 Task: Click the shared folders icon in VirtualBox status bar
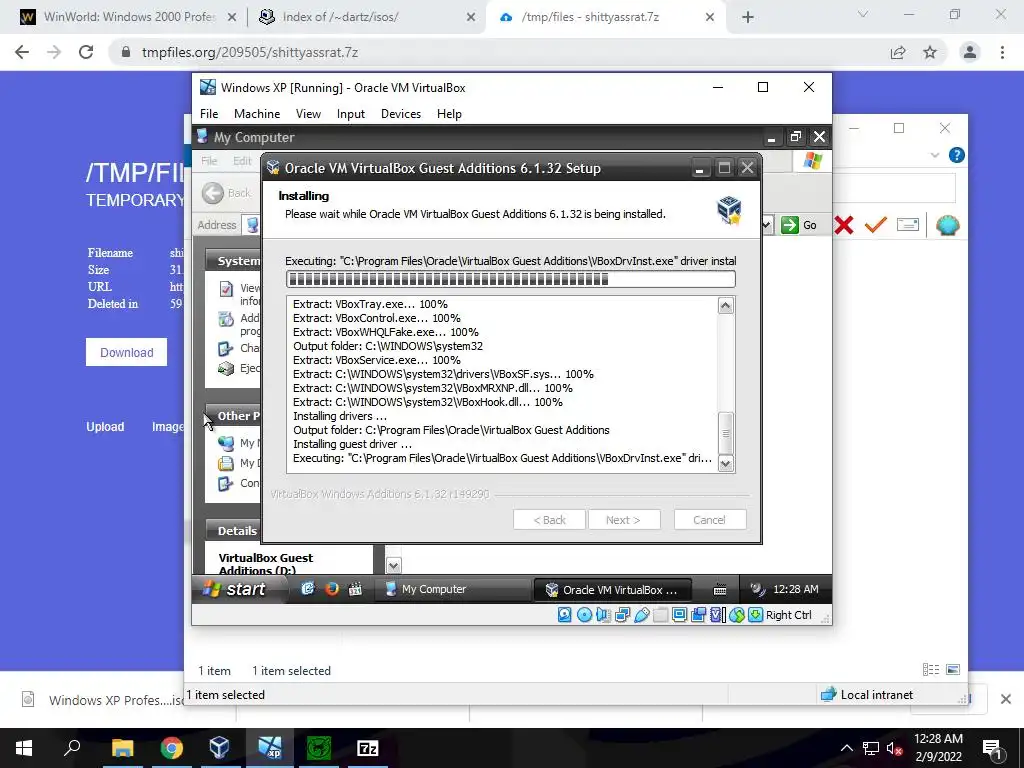click(660, 615)
